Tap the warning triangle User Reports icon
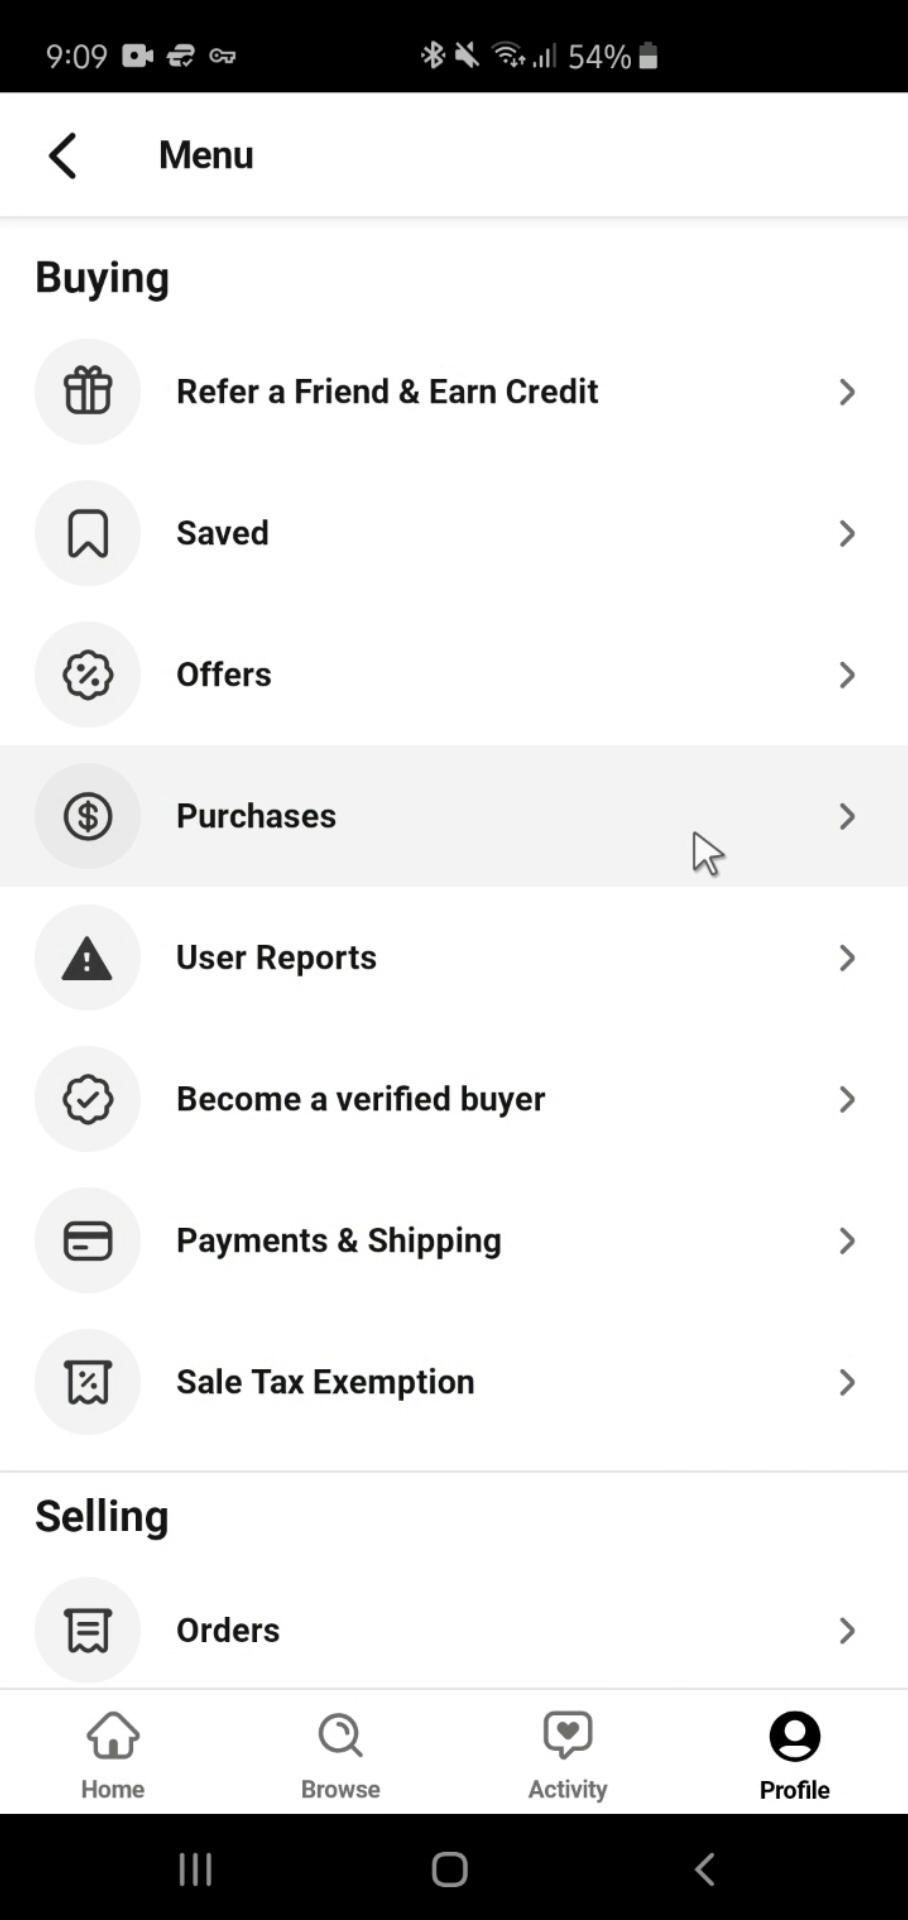This screenshot has height=1920, width=908. [88, 958]
